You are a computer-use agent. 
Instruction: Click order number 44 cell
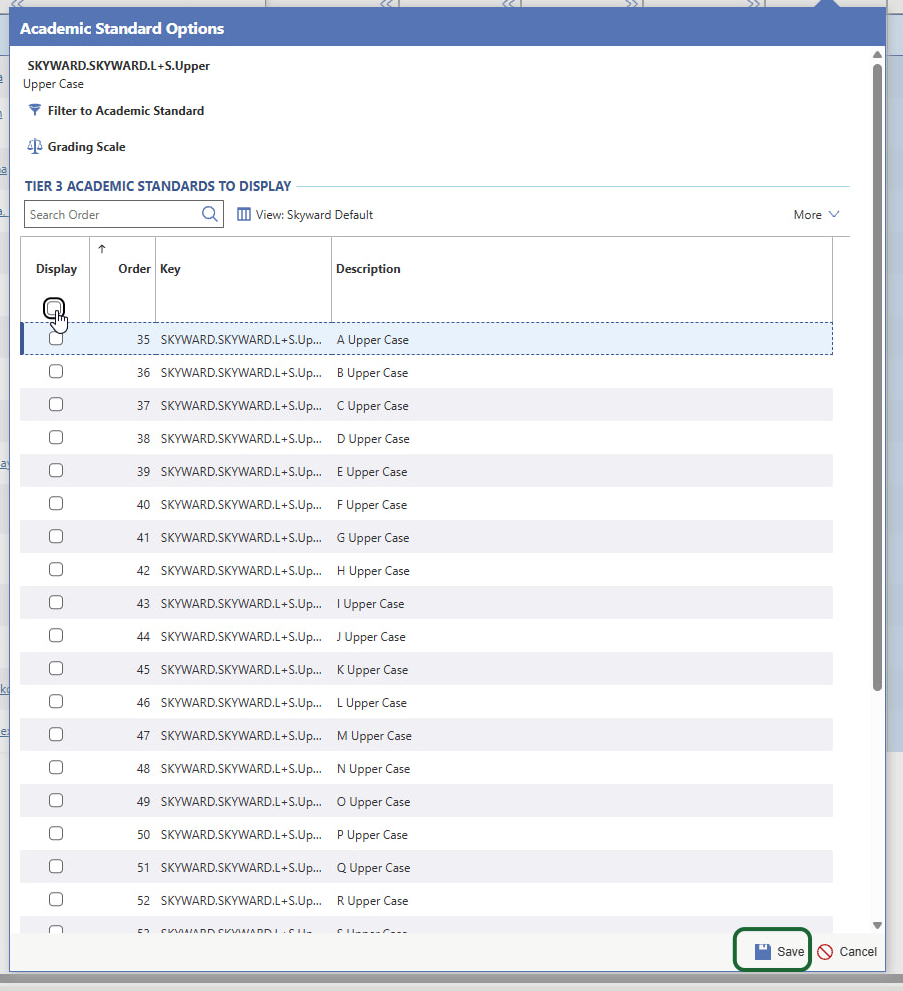pos(143,637)
